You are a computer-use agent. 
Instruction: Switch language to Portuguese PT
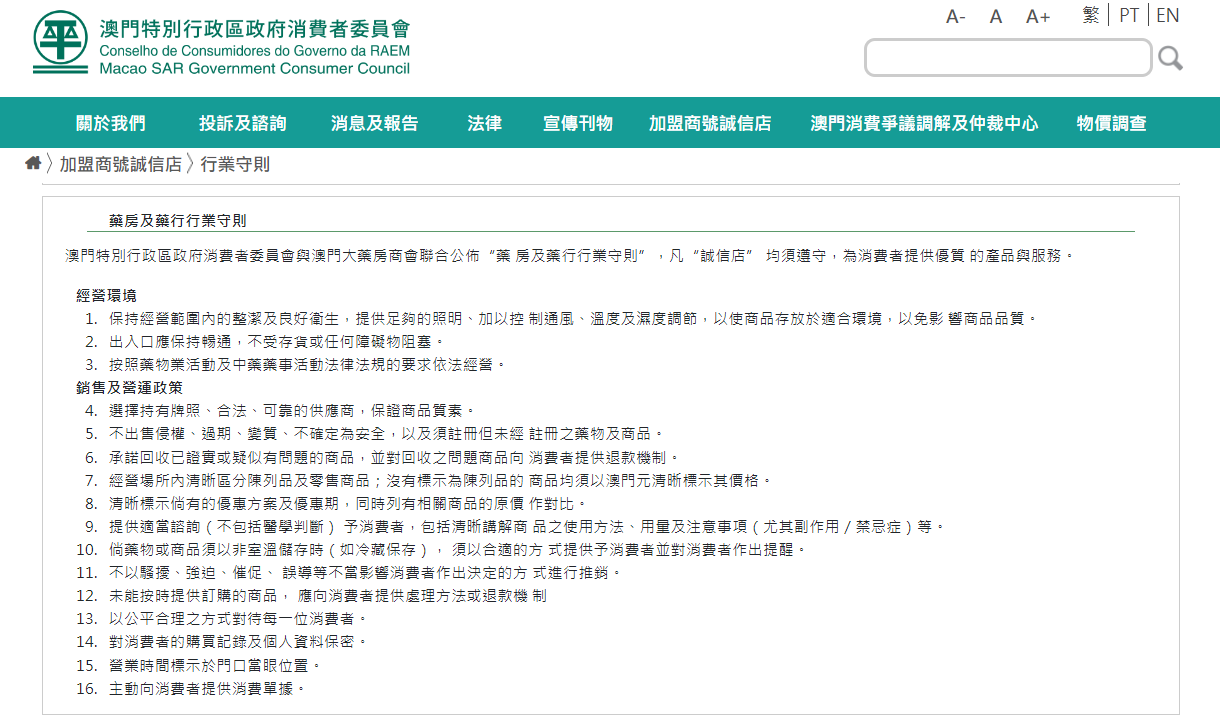(x=1129, y=15)
